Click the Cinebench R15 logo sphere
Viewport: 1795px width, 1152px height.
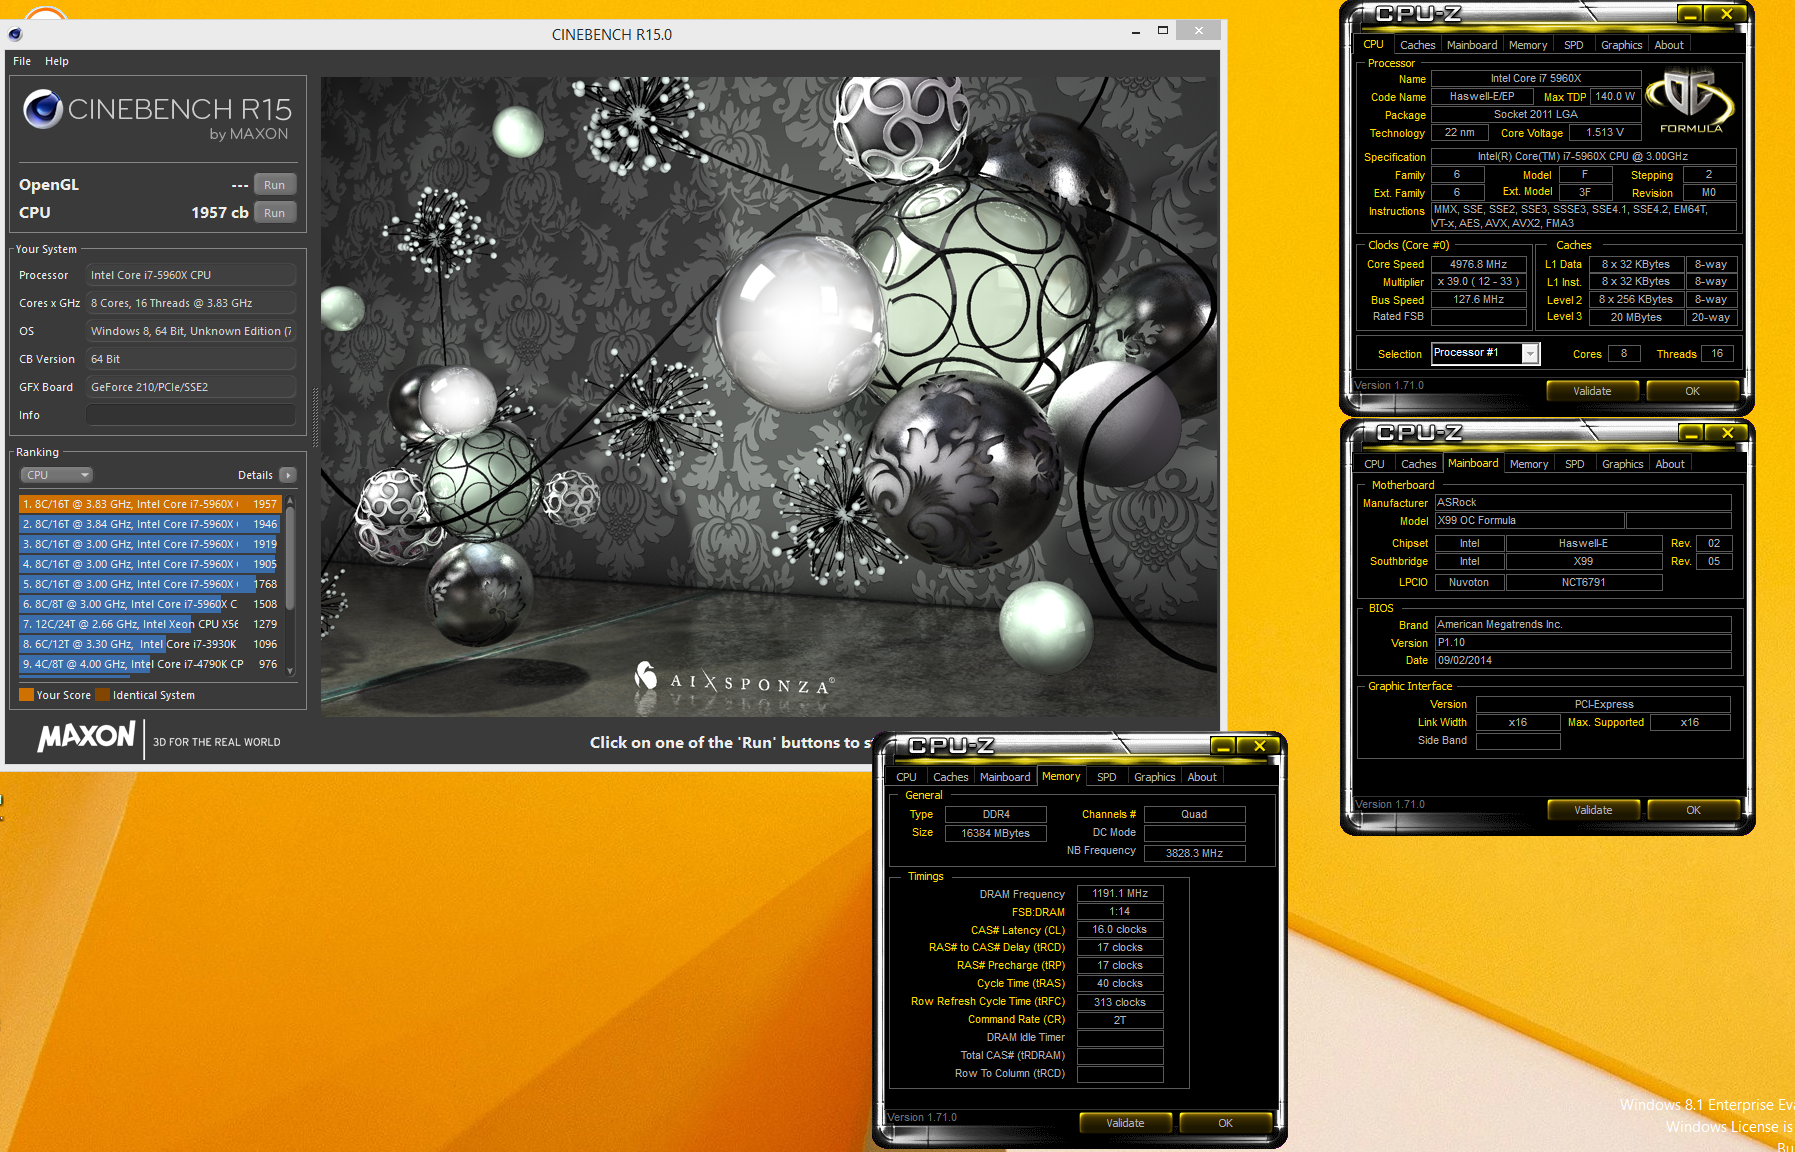point(43,109)
